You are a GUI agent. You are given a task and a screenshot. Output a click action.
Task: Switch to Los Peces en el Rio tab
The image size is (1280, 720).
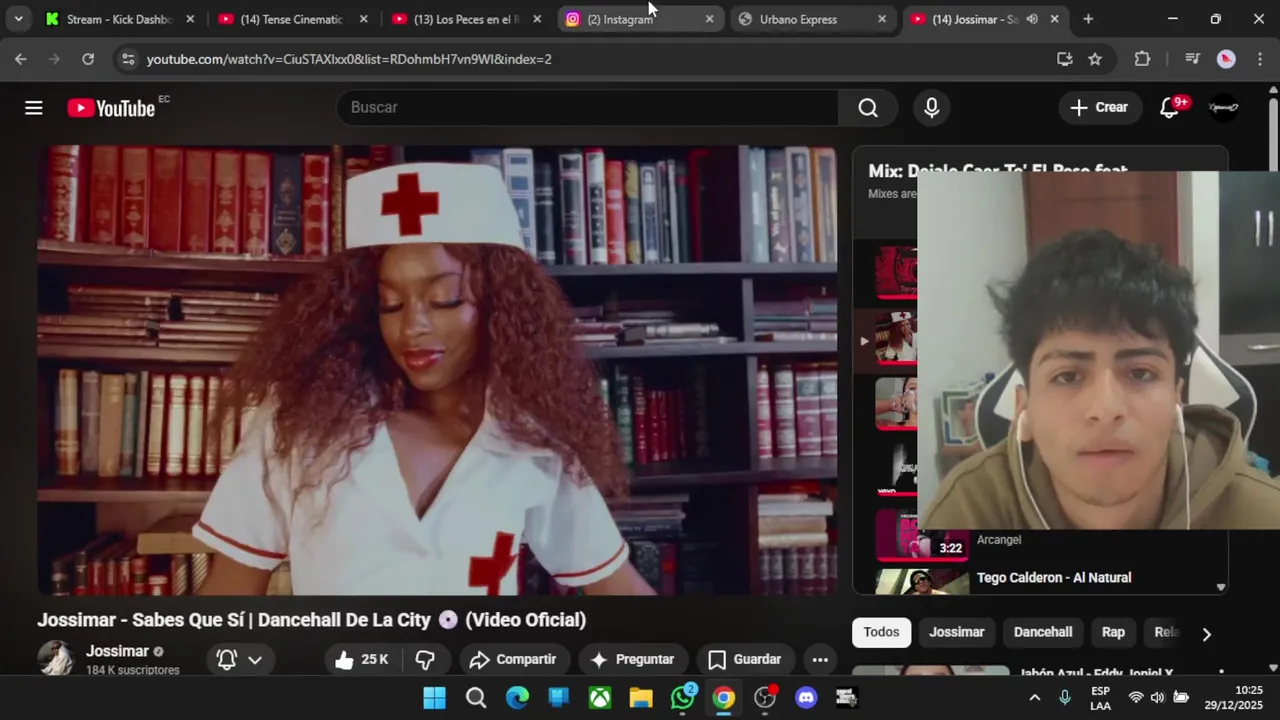click(465, 19)
